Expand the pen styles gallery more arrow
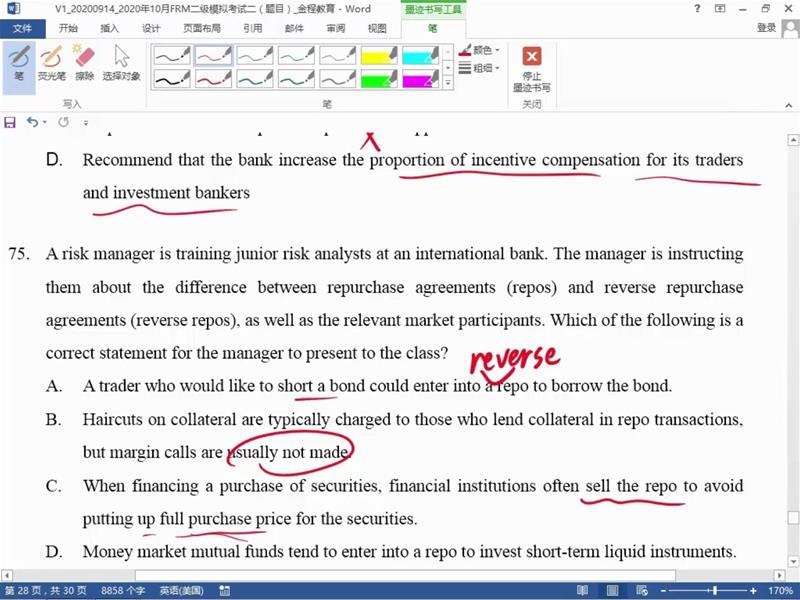This screenshot has height=600, width=800. (447, 84)
